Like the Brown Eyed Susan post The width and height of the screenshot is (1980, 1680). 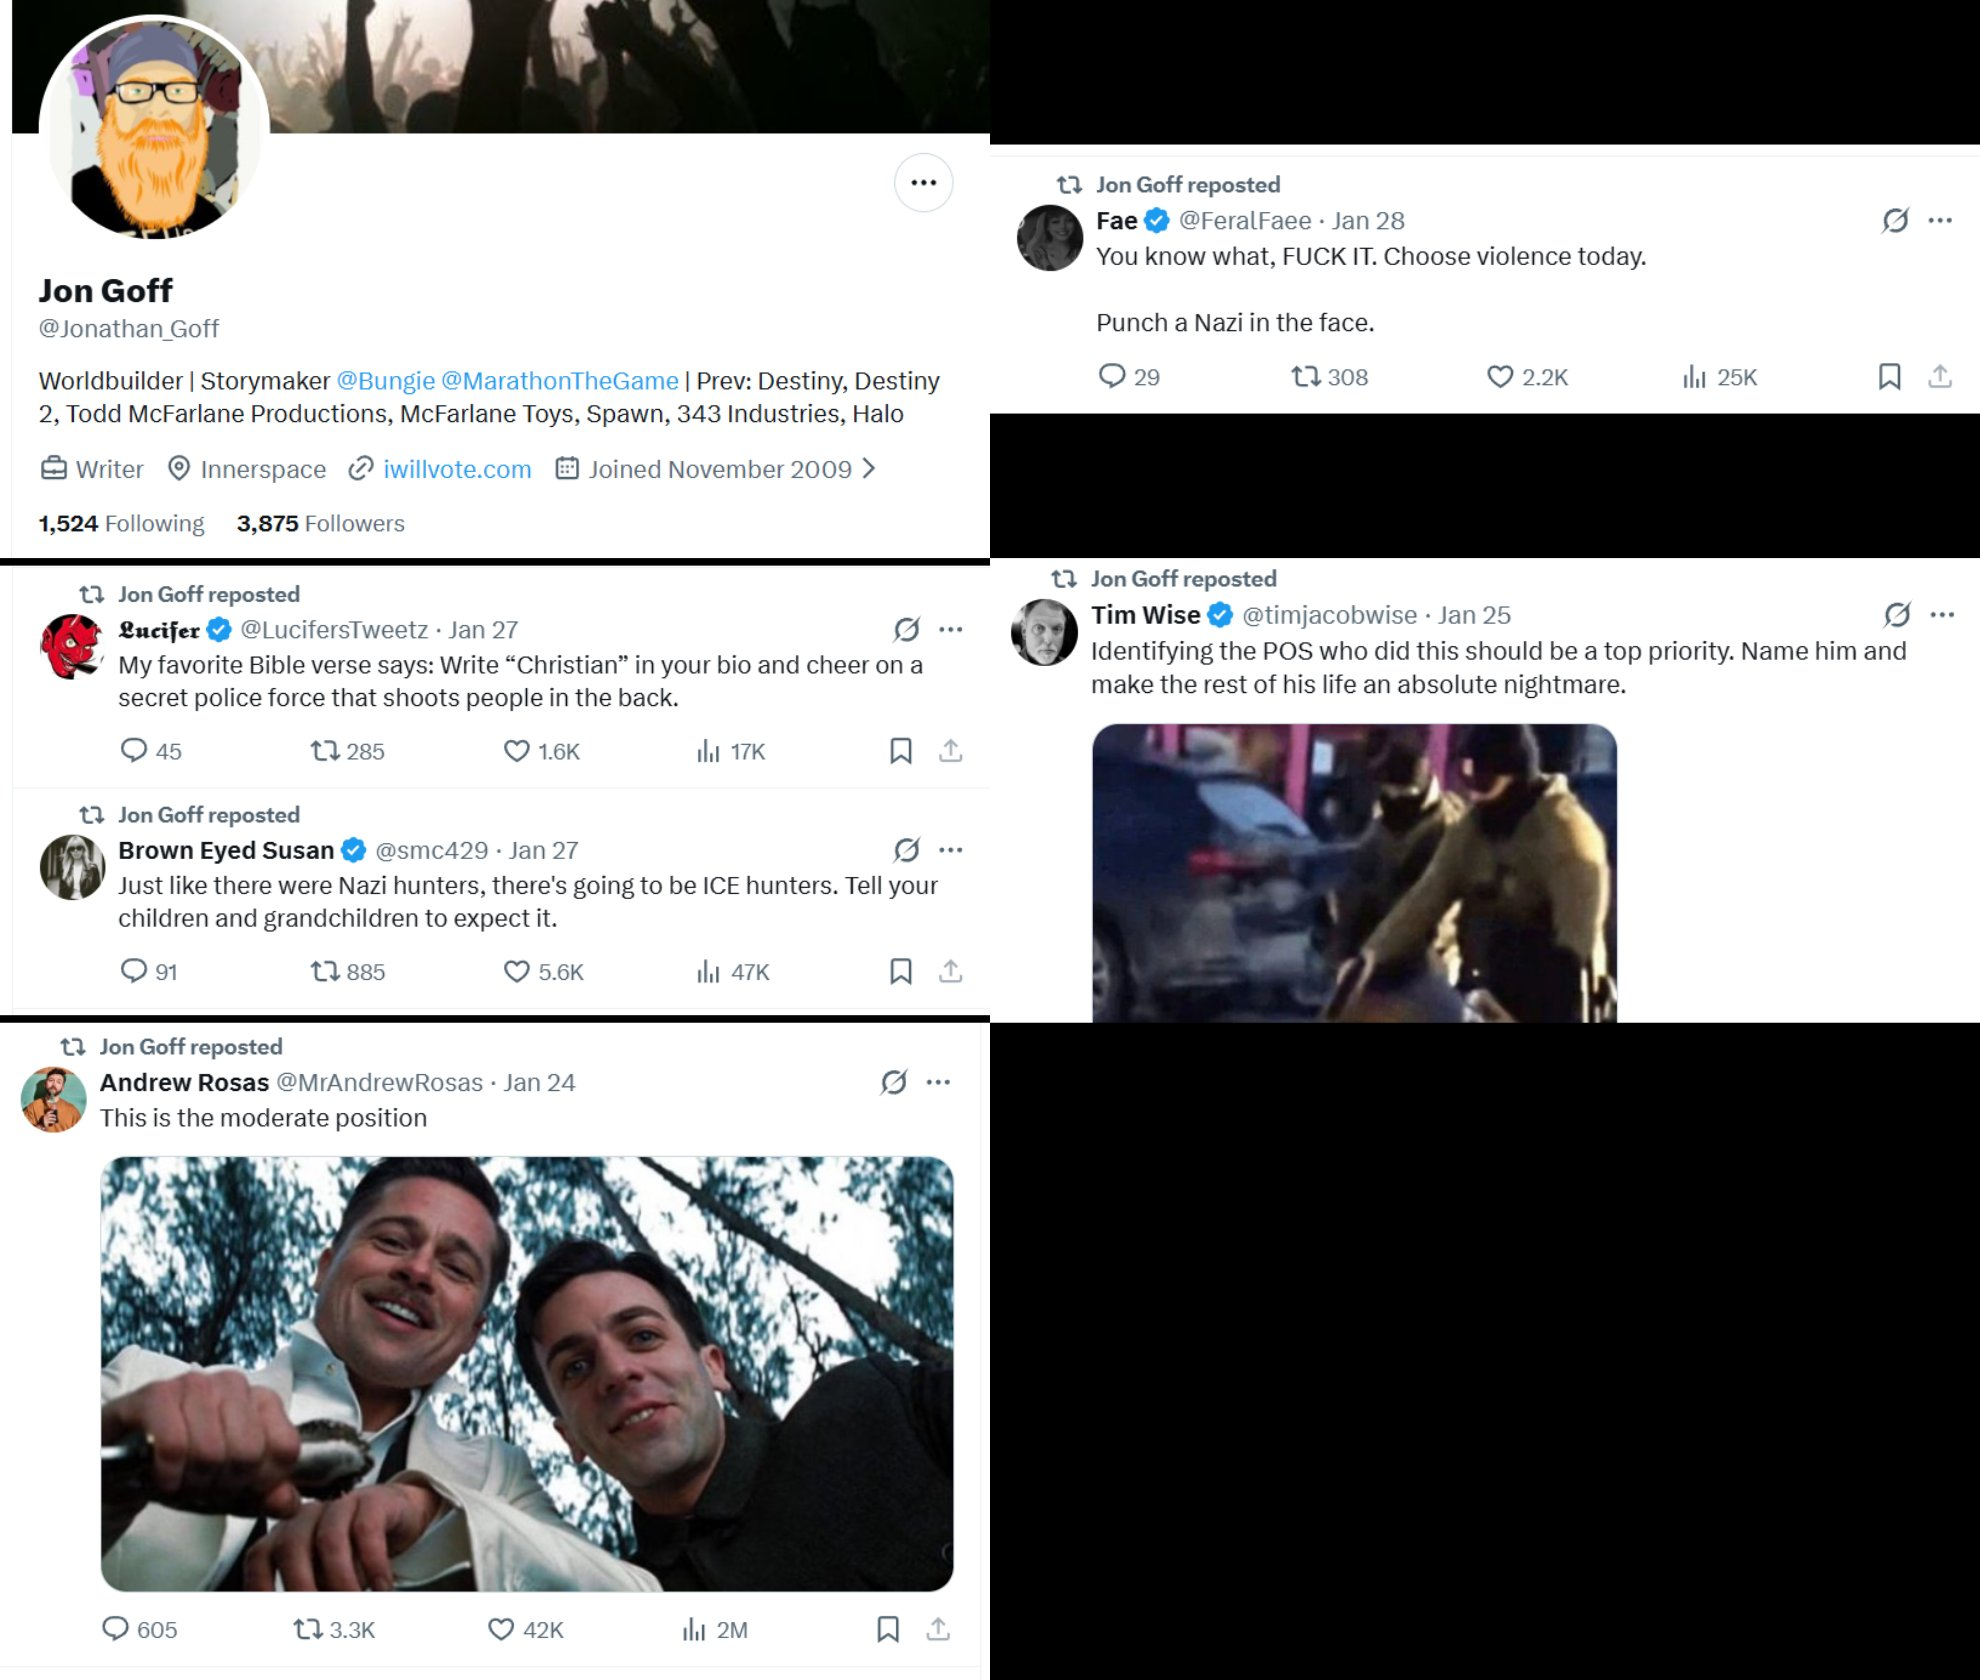pyautogui.click(x=517, y=971)
